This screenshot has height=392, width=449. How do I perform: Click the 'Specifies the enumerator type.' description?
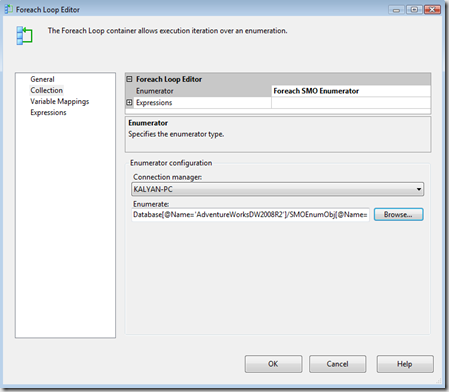coord(176,134)
